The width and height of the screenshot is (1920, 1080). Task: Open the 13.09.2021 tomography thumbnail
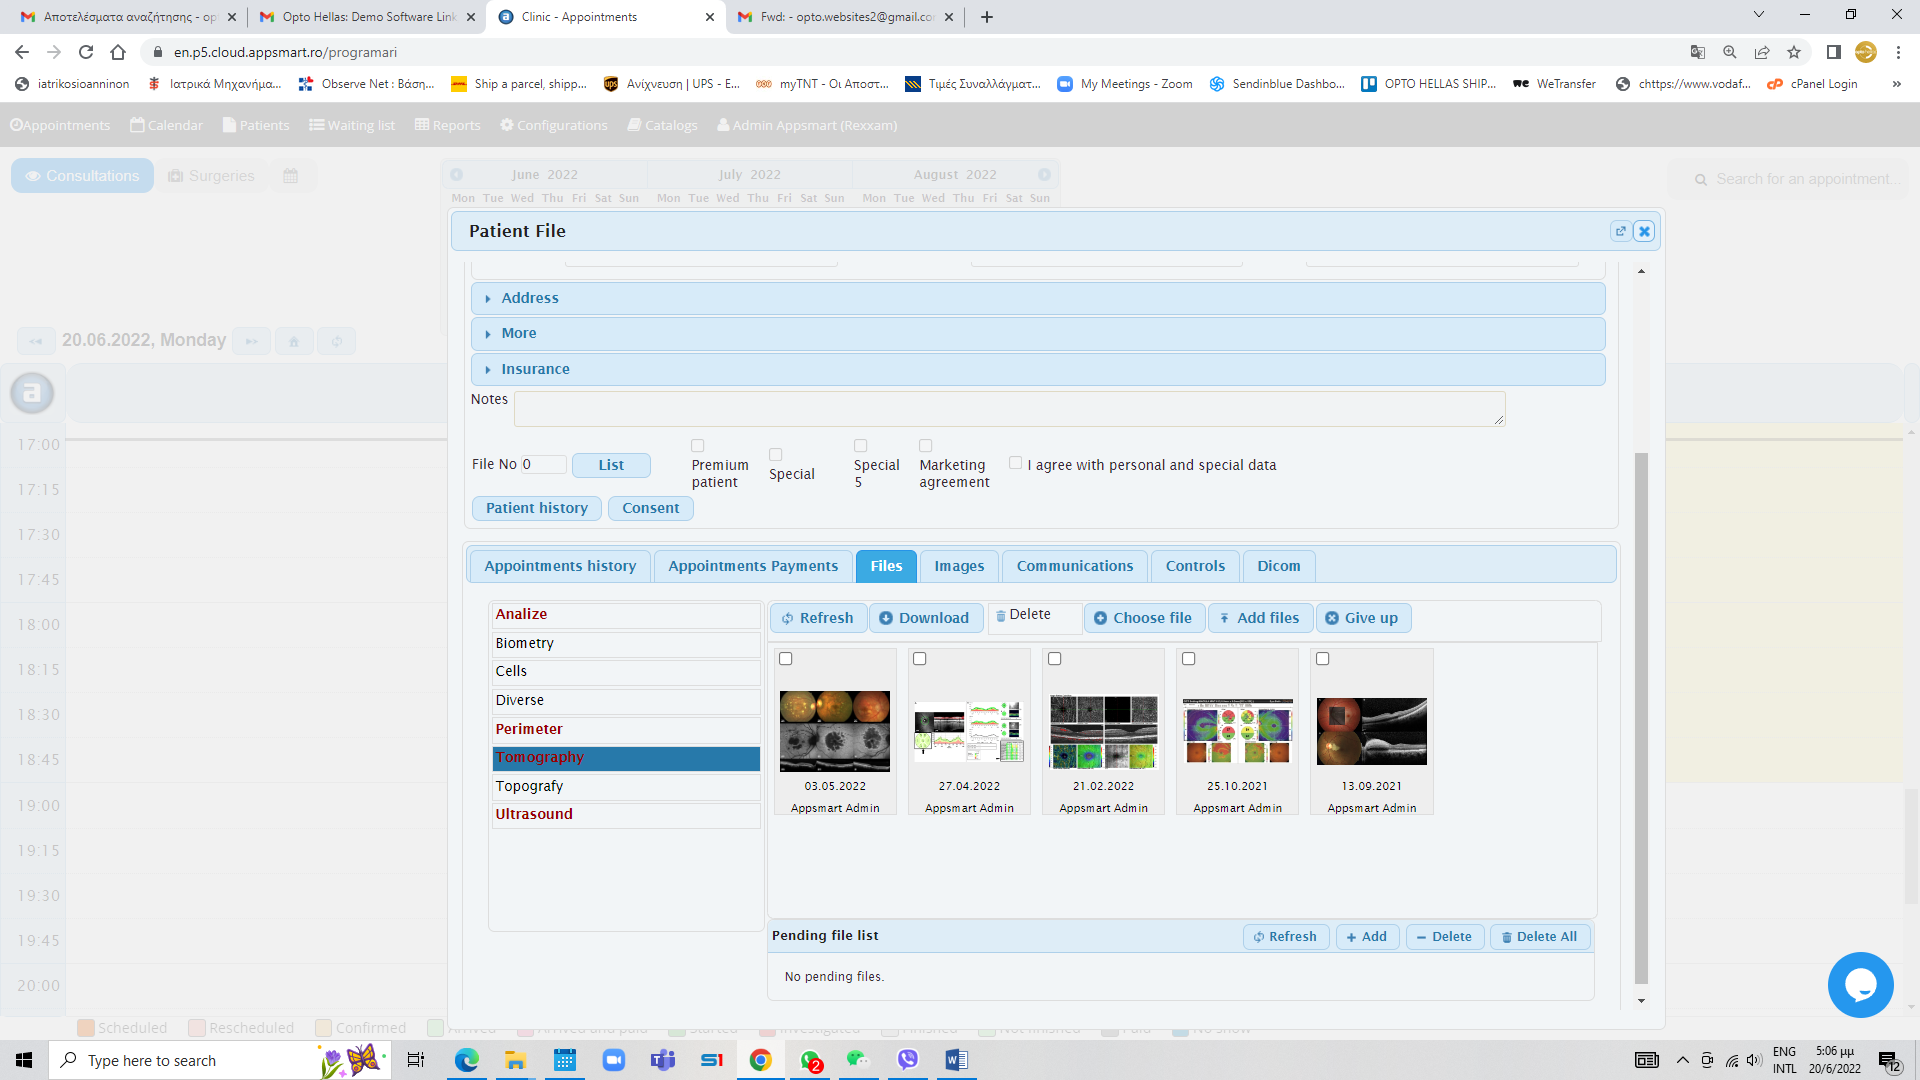tap(1372, 732)
